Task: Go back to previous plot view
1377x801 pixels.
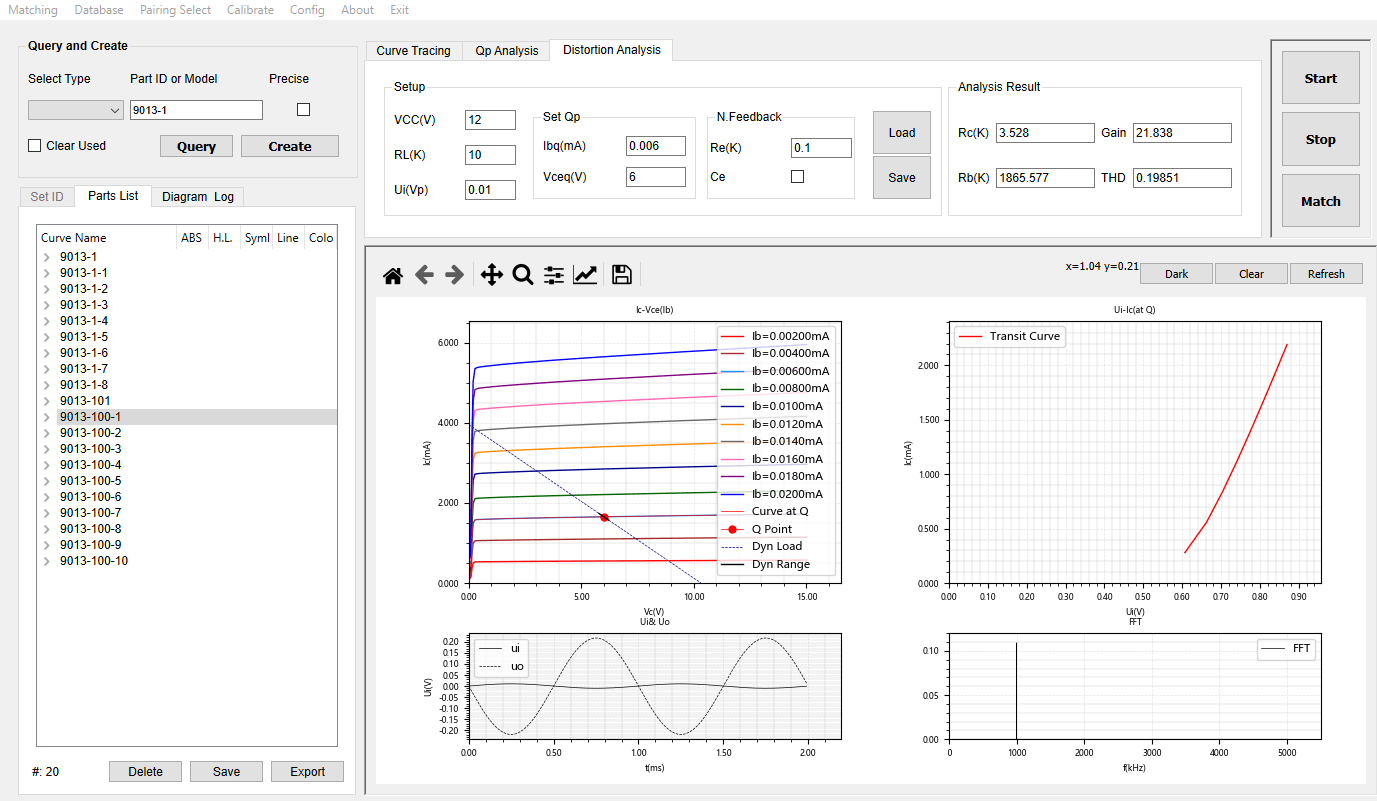Action: [x=424, y=275]
